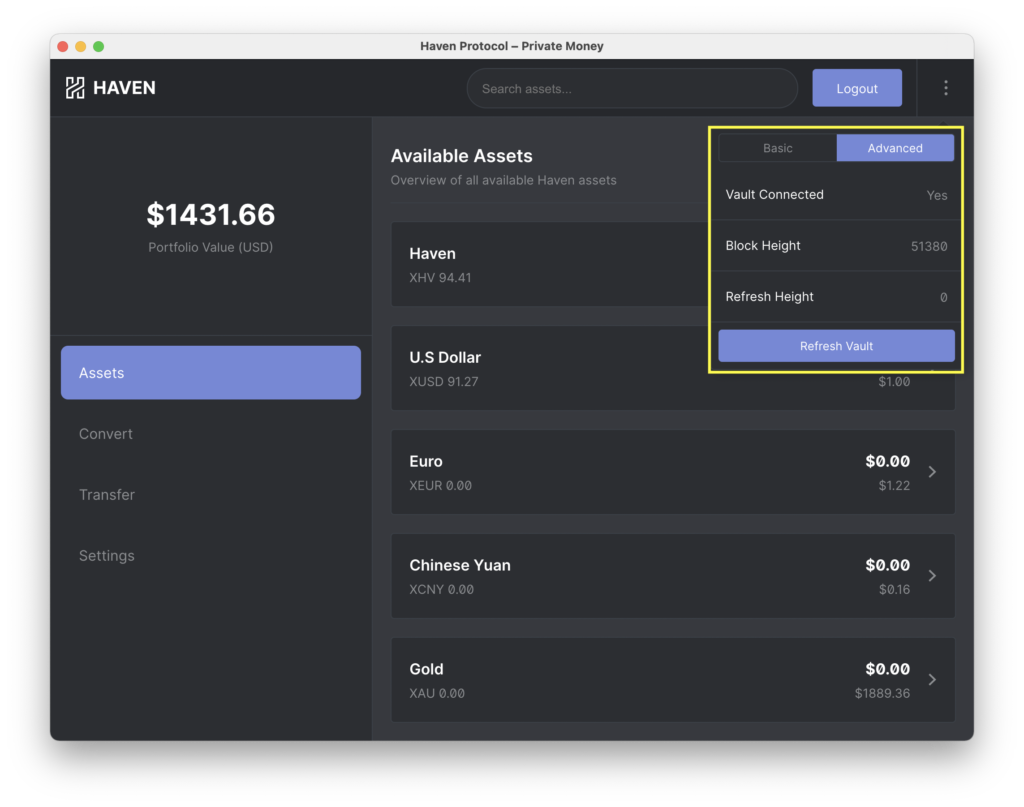Expand the Chinese Yuan asset chevron
This screenshot has height=807, width=1024.
(932, 575)
